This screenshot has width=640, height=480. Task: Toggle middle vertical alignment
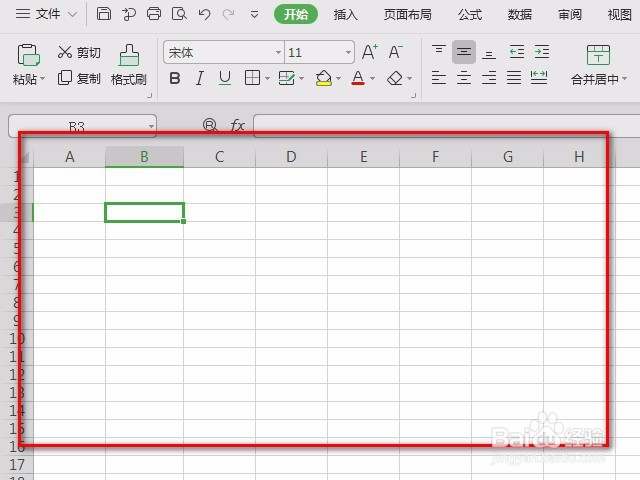pos(464,52)
